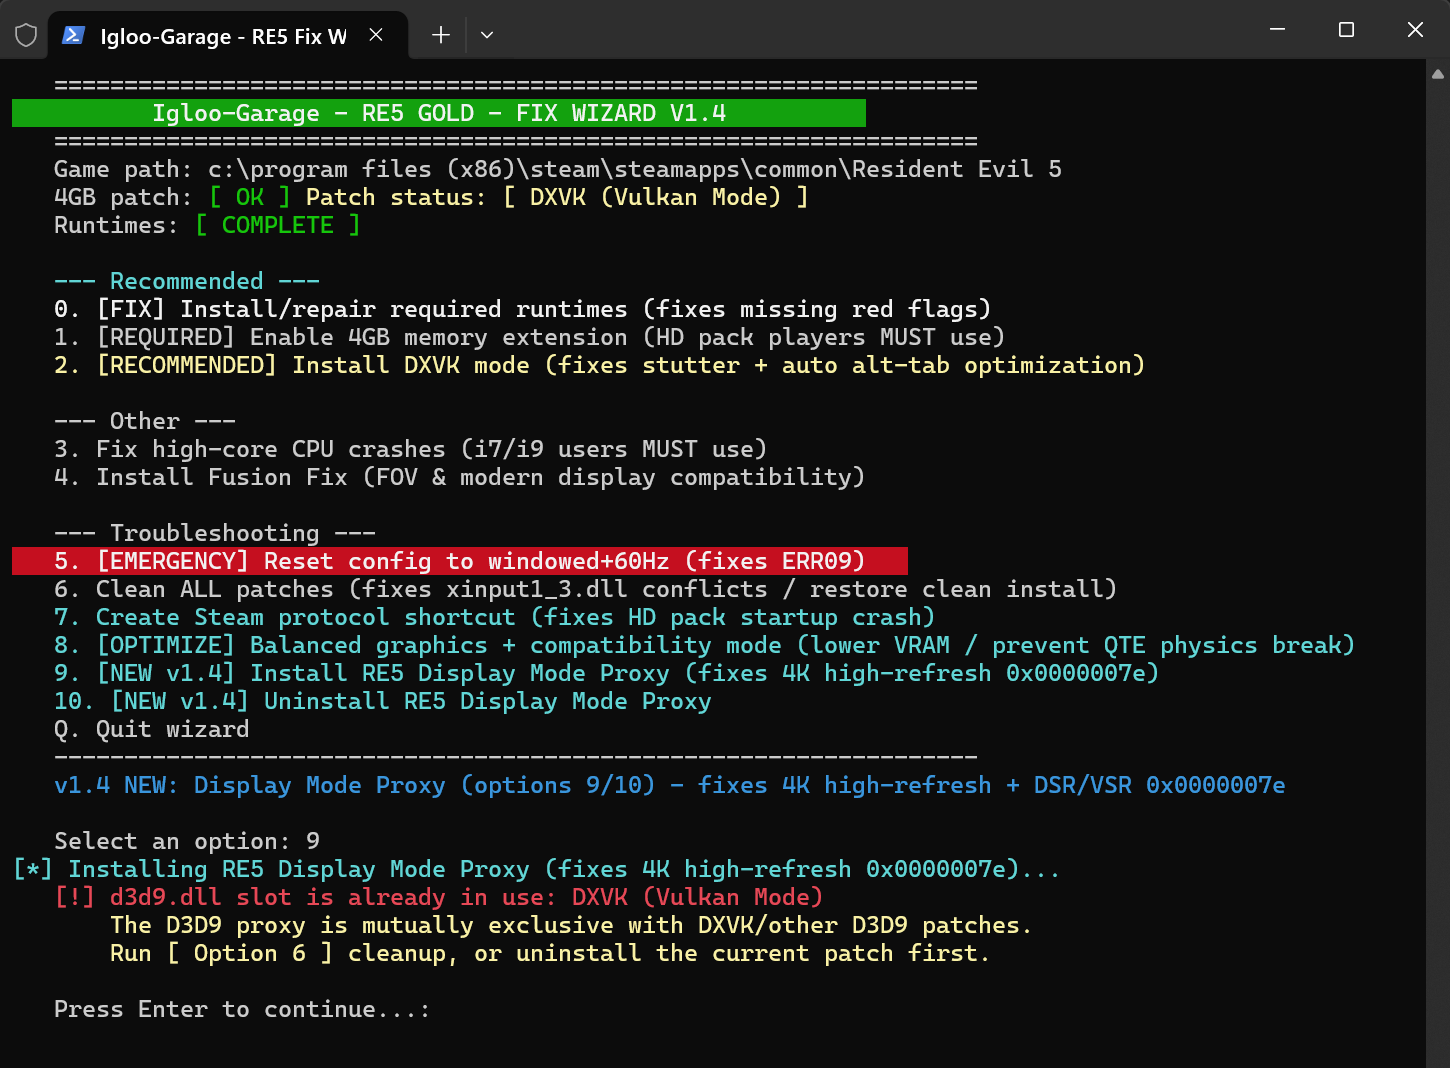Click the Q. Quit wizard line
The image size is (1450, 1068).
(x=151, y=729)
